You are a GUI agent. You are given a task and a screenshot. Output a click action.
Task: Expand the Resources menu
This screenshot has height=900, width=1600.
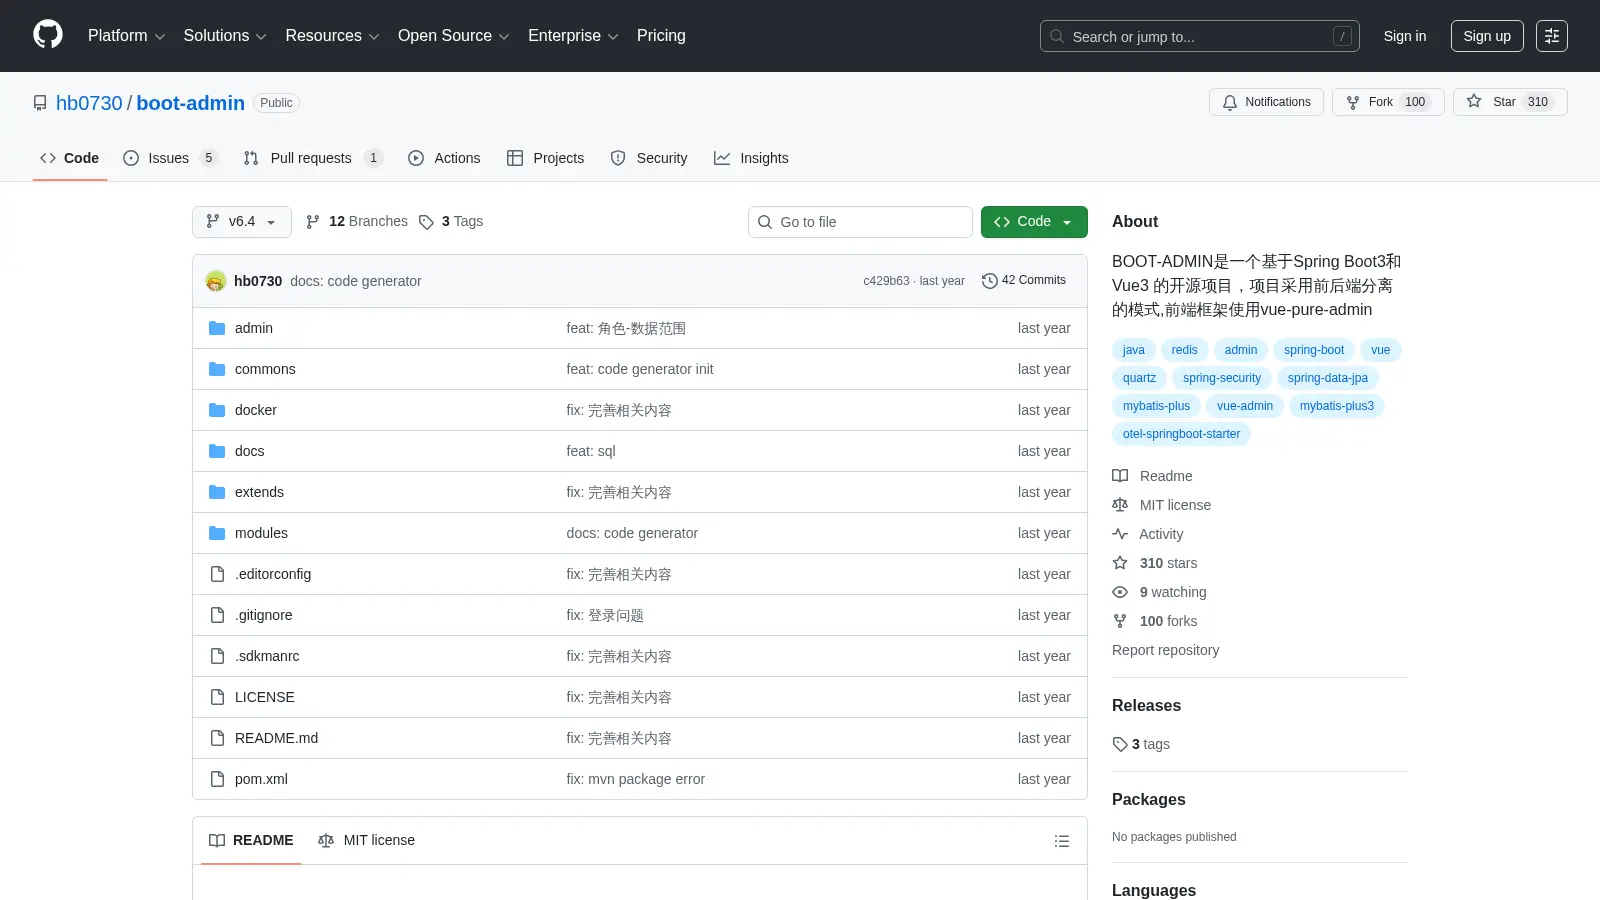click(332, 36)
